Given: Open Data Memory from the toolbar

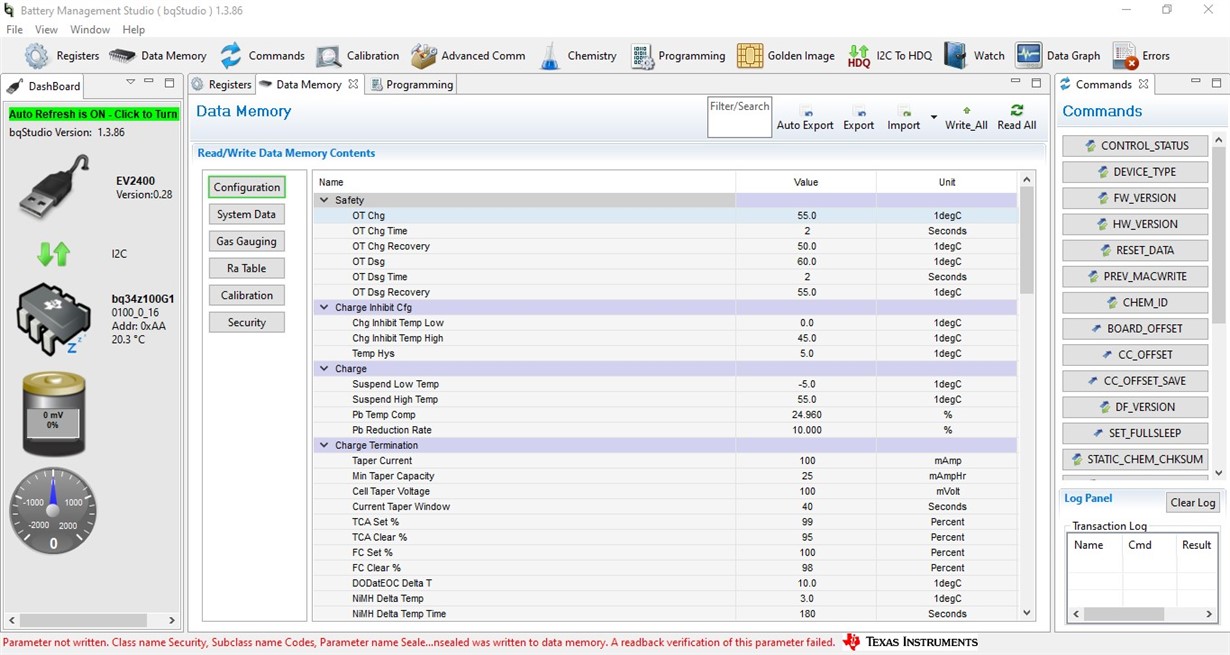Looking at the screenshot, I should 122,56.
